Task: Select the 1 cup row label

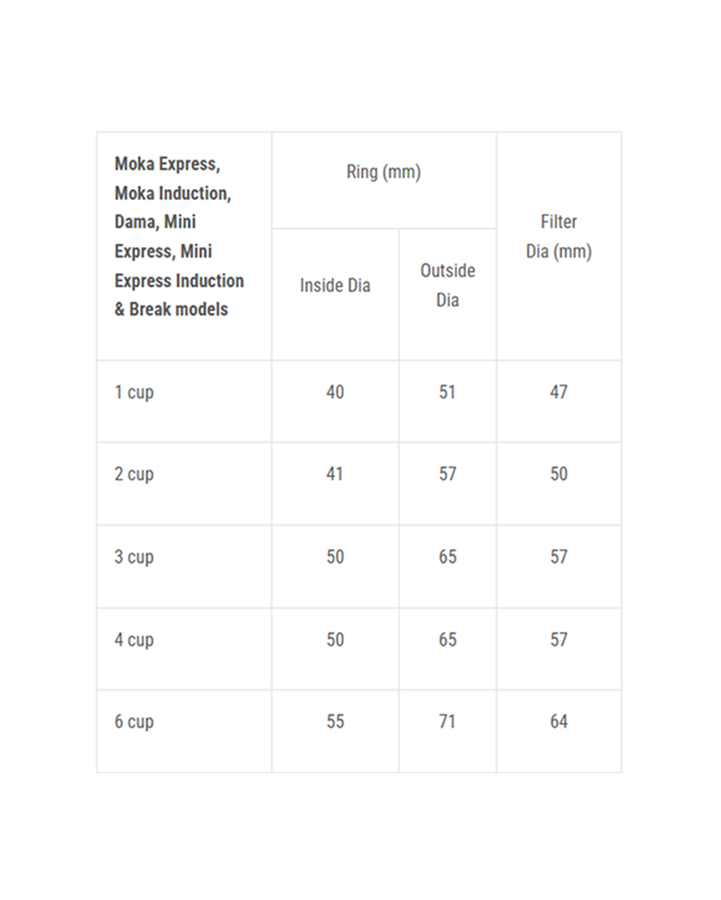Action: [x=134, y=393]
